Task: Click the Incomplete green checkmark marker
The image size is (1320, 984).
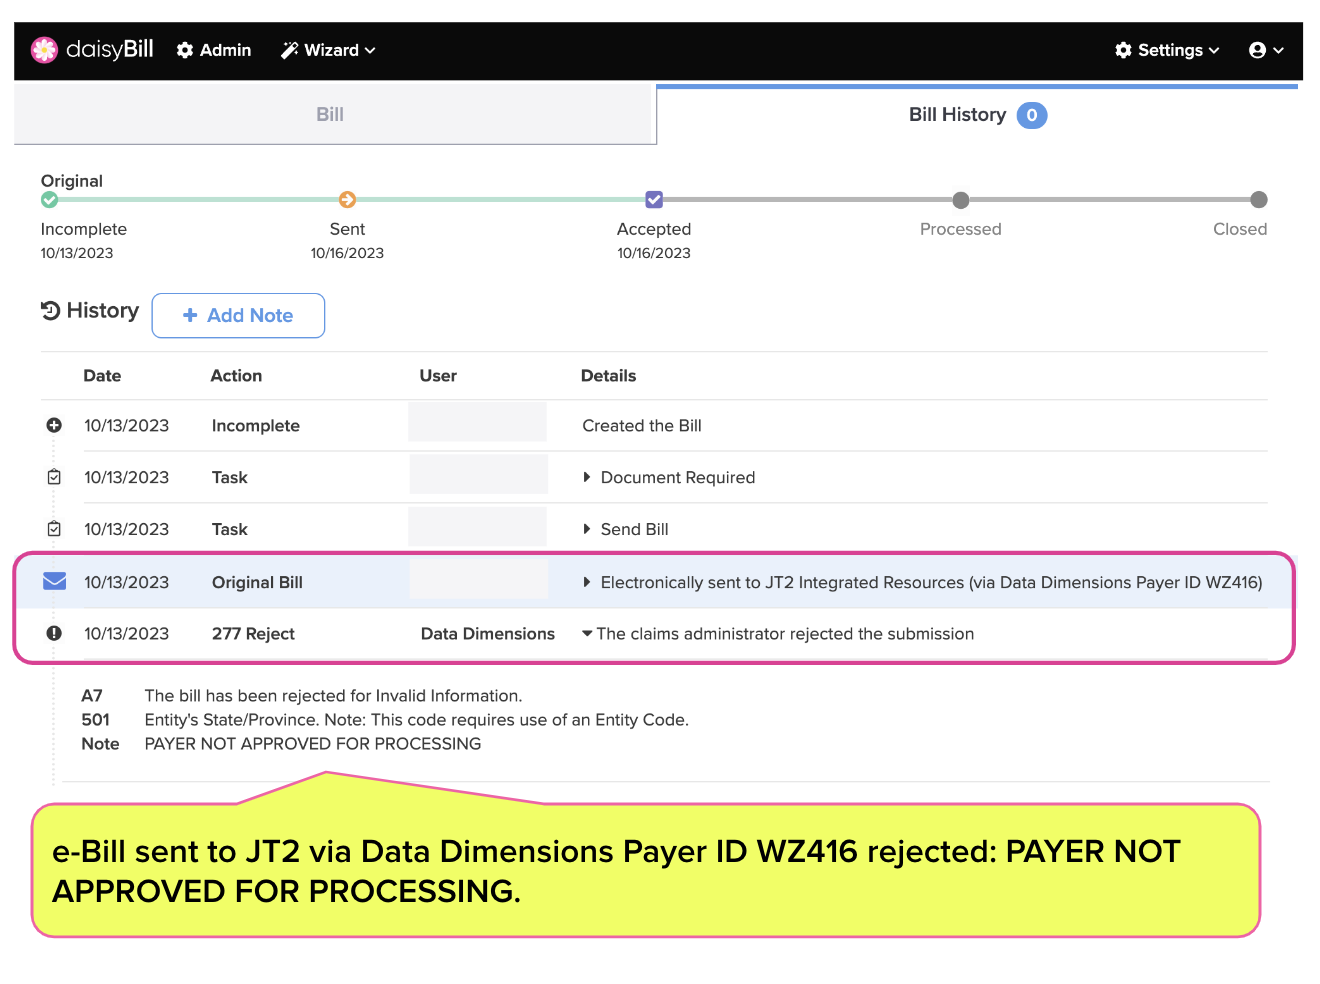Action: tap(49, 200)
